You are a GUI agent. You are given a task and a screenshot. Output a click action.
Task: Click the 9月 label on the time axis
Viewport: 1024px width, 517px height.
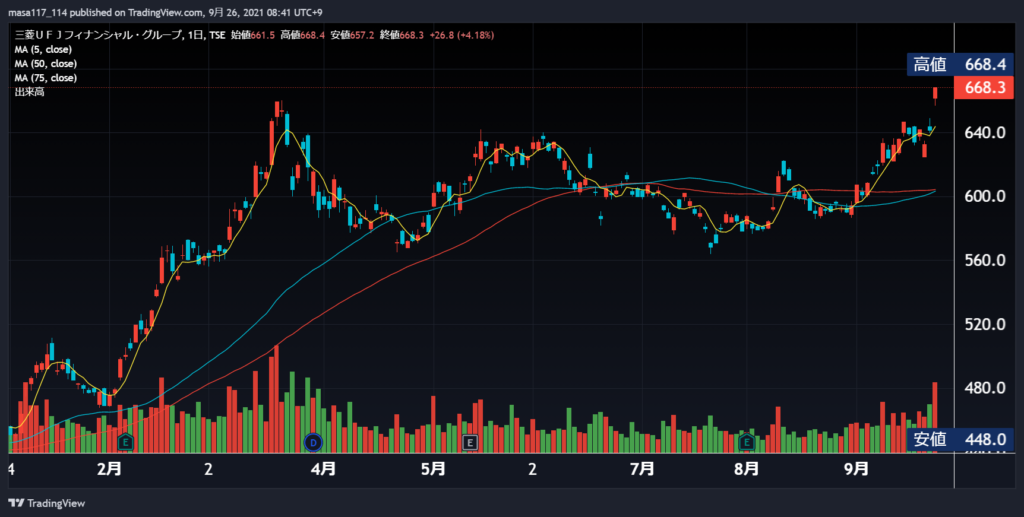(856, 469)
